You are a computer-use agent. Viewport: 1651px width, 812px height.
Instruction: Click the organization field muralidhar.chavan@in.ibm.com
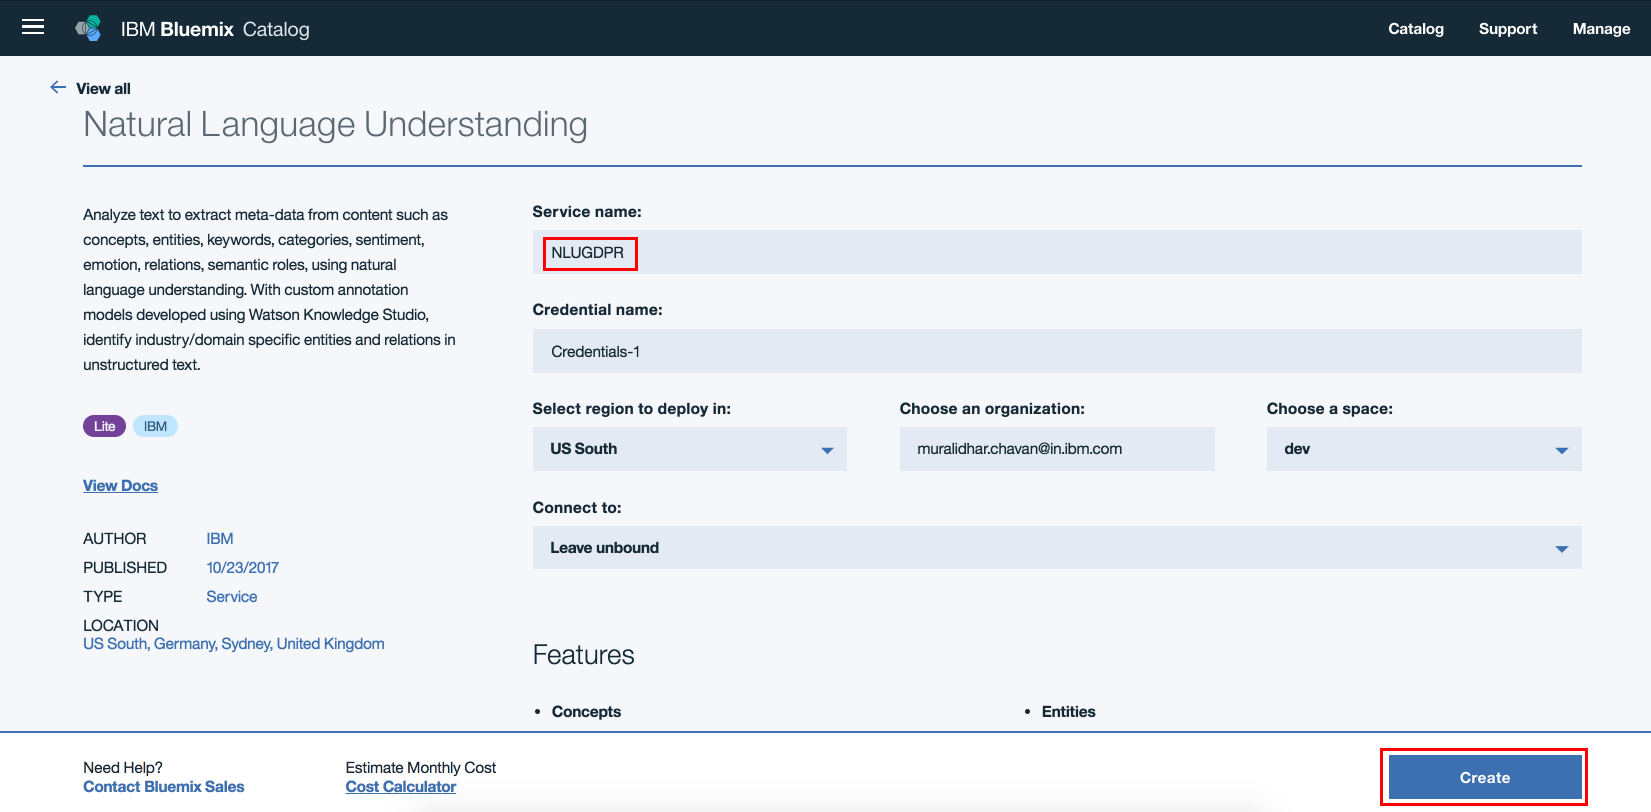(x=1057, y=449)
